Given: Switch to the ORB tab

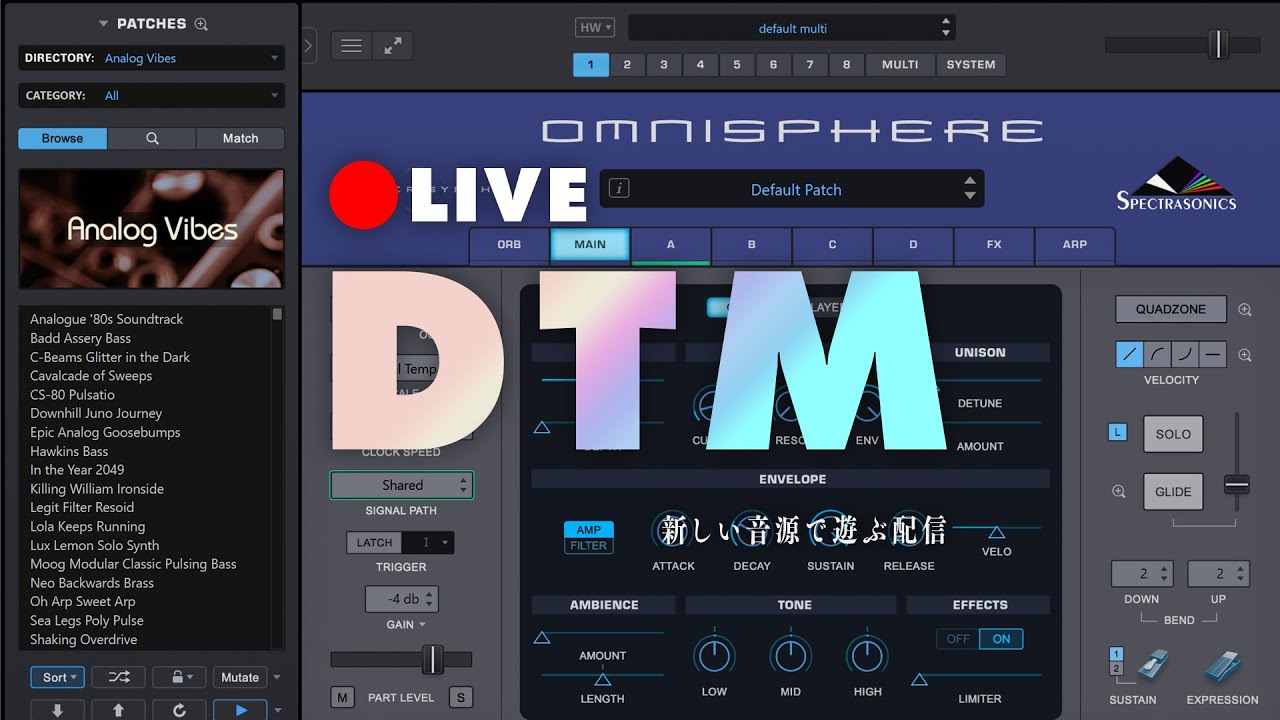Looking at the screenshot, I should click(509, 245).
